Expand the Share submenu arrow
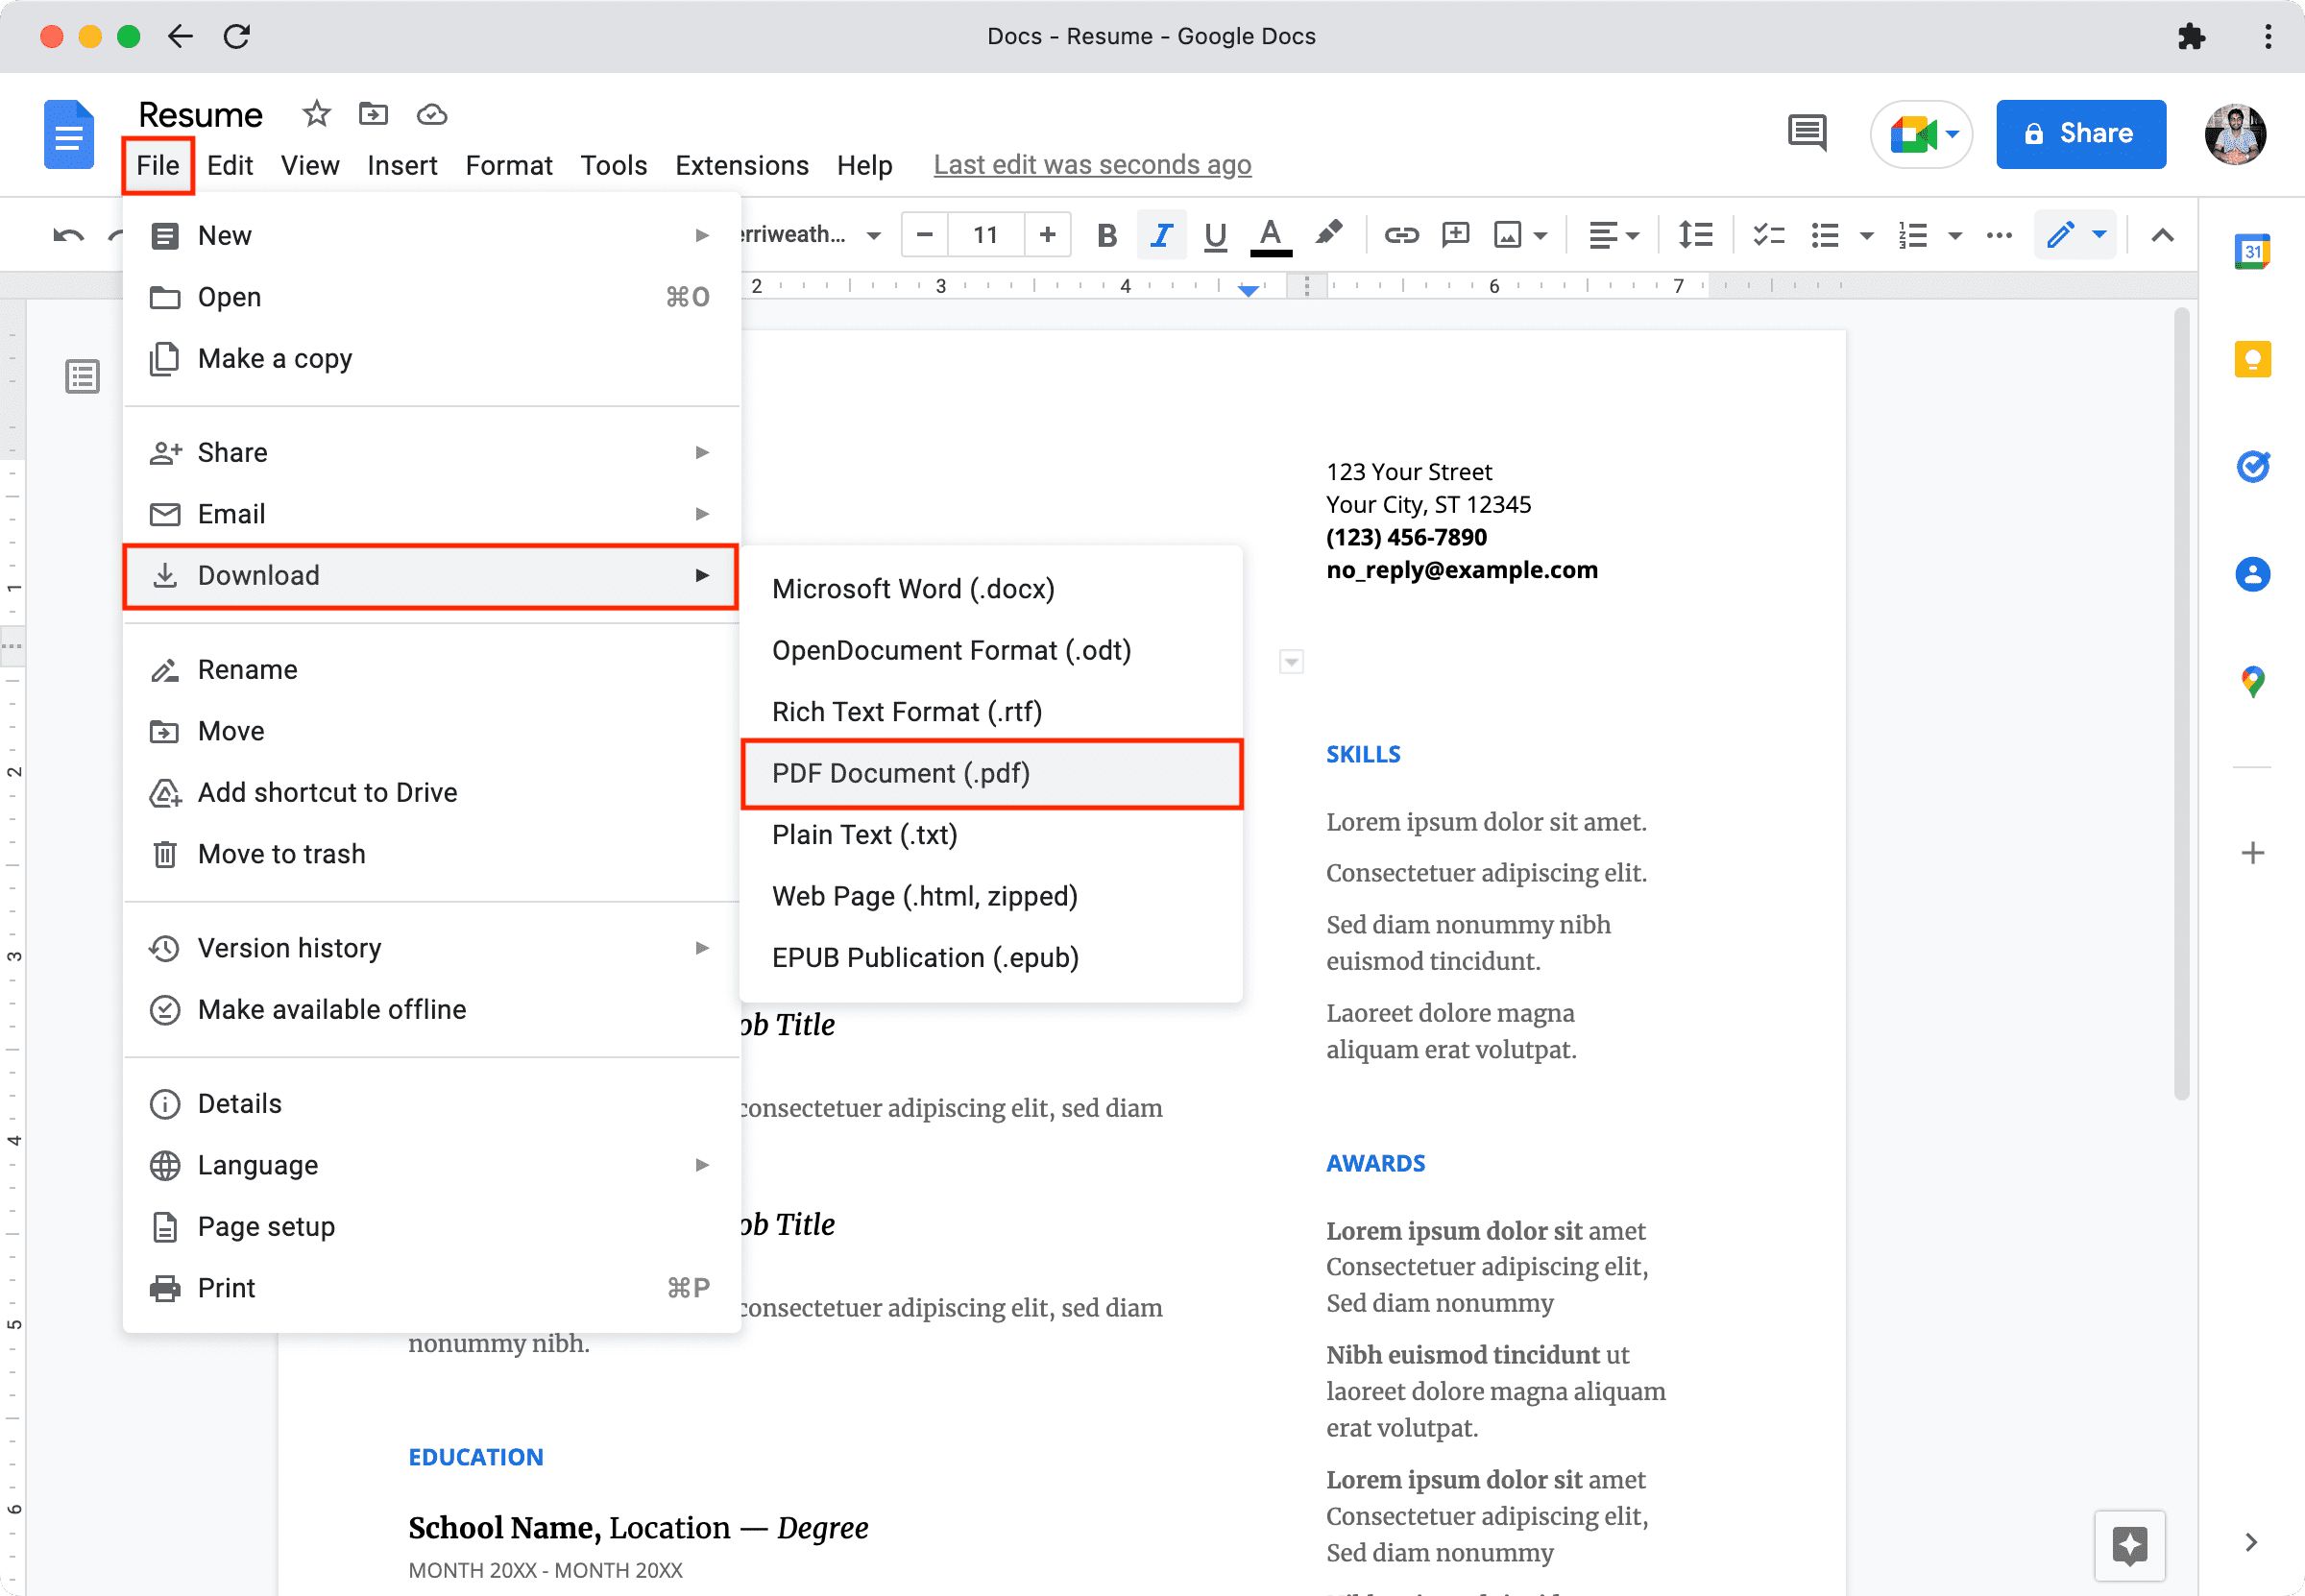Image resolution: width=2305 pixels, height=1596 pixels. [700, 452]
